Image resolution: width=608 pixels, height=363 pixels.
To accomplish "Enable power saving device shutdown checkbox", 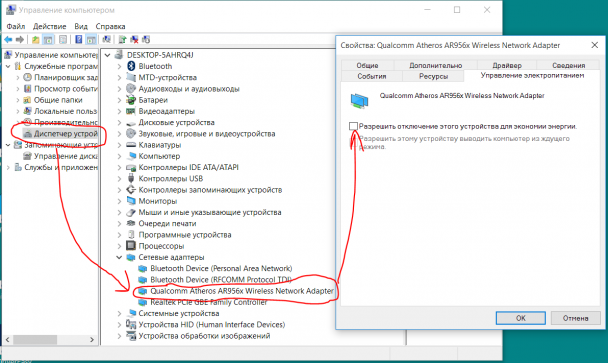I will click(353, 126).
